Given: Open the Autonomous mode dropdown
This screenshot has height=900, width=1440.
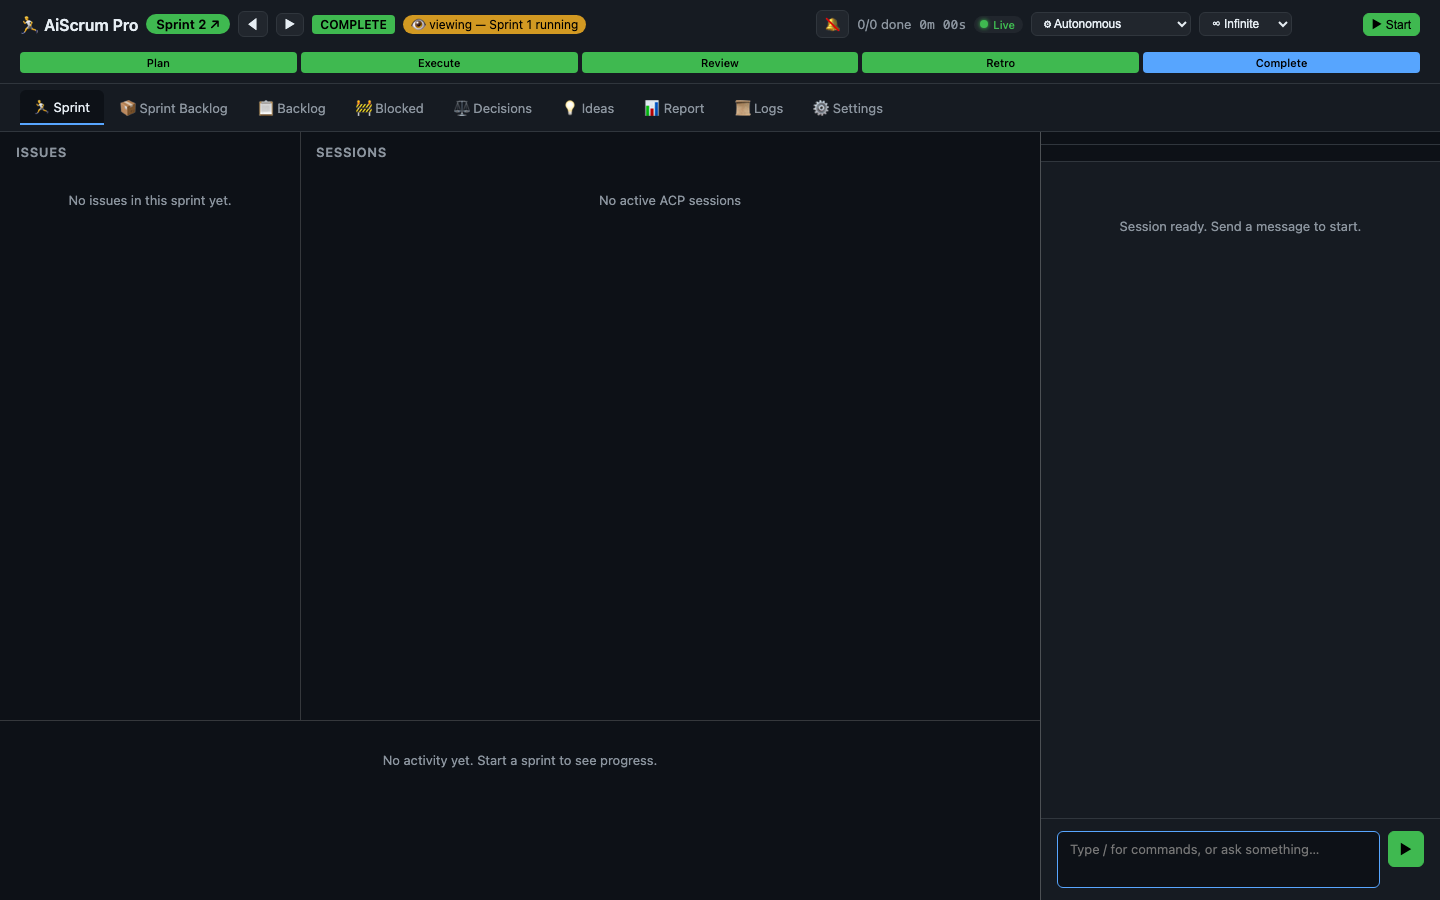Looking at the screenshot, I should [x=1111, y=24].
